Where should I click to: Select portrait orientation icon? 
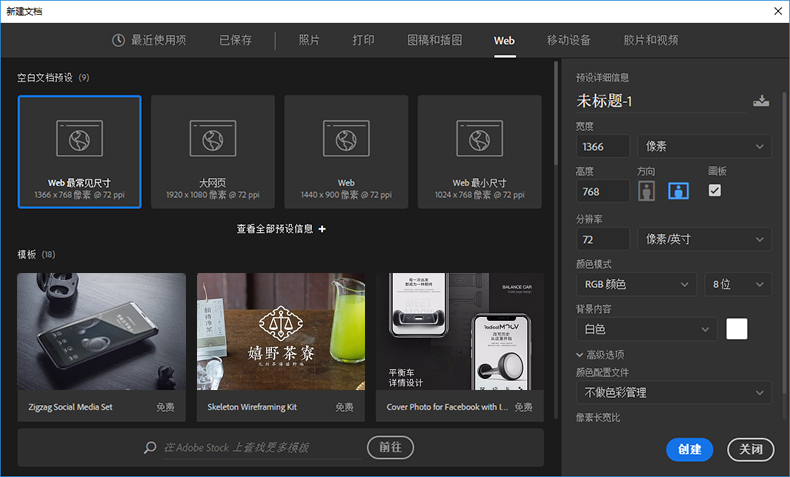click(x=646, y=191)
